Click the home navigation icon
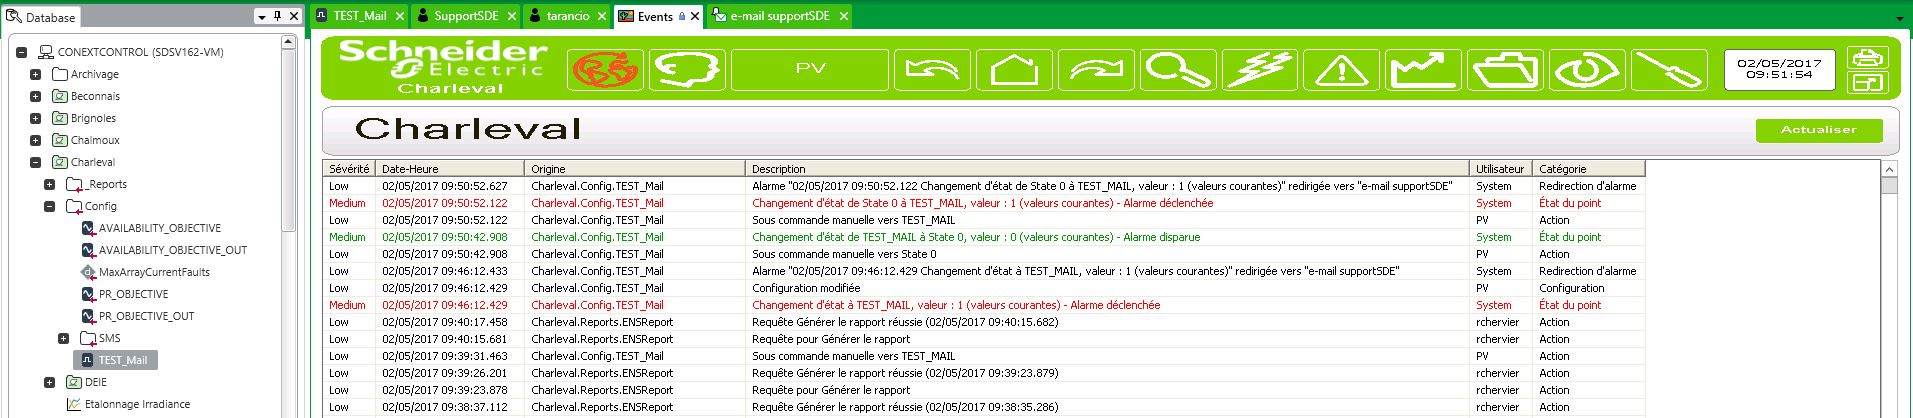Screen dimensions: 1913x418 tap(1014, 70)
